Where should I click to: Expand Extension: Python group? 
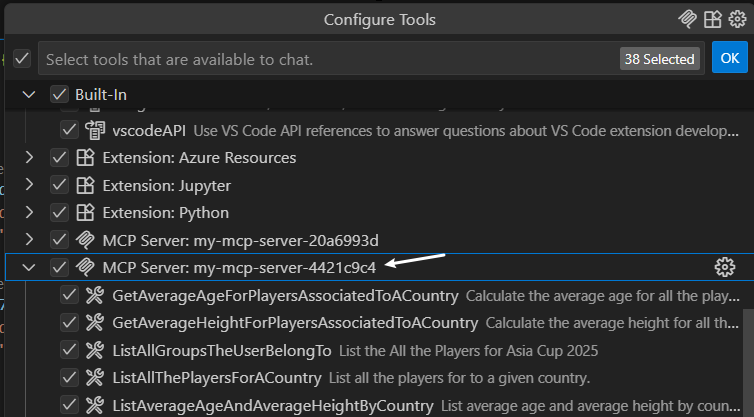(29, 212)
